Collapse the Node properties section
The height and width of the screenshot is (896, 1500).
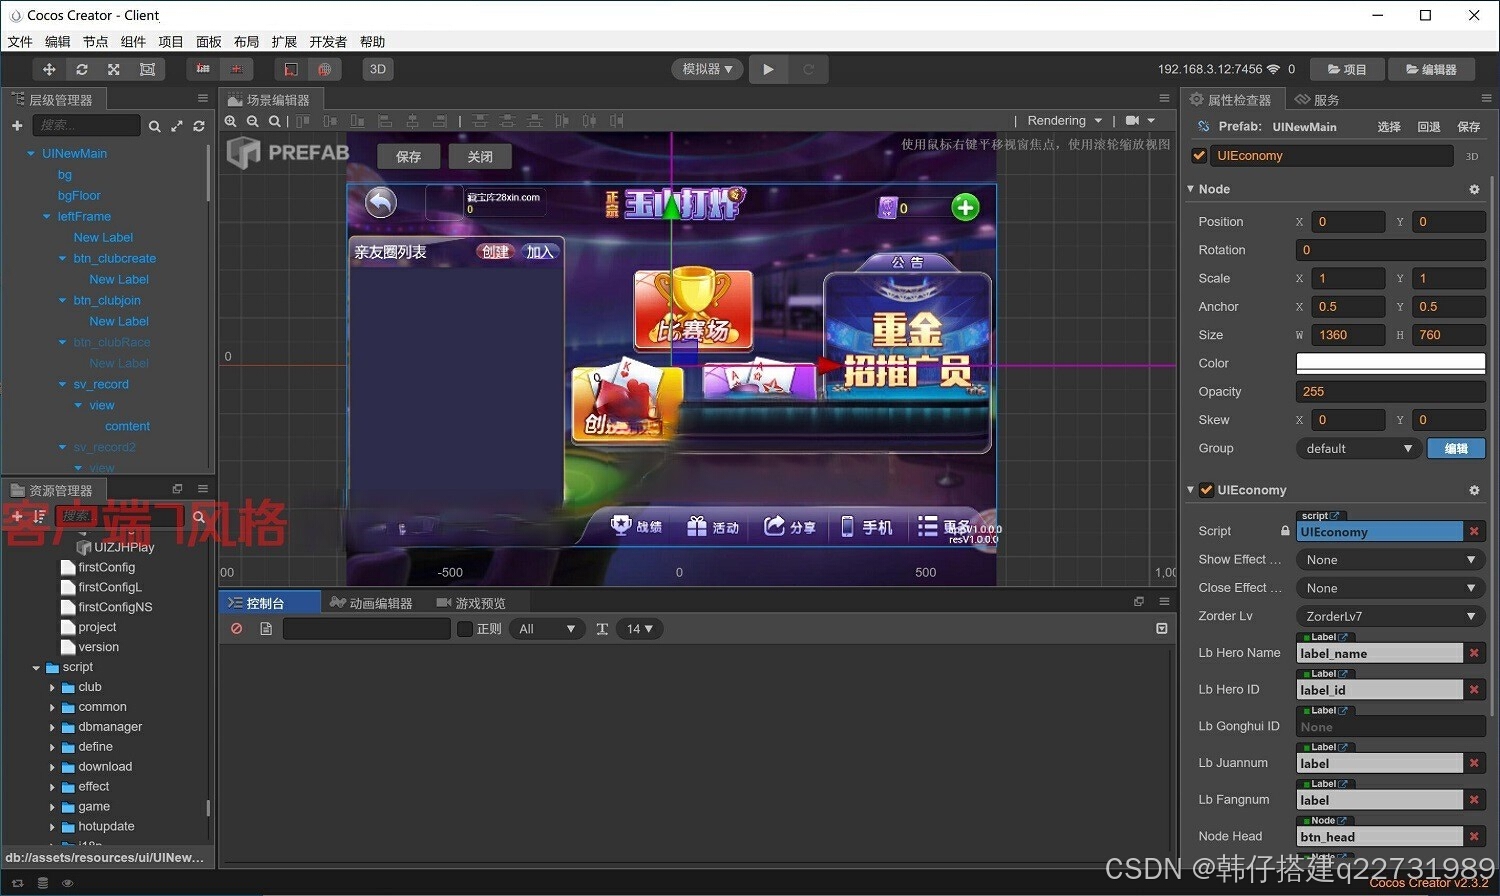(x=1191, y=189)
